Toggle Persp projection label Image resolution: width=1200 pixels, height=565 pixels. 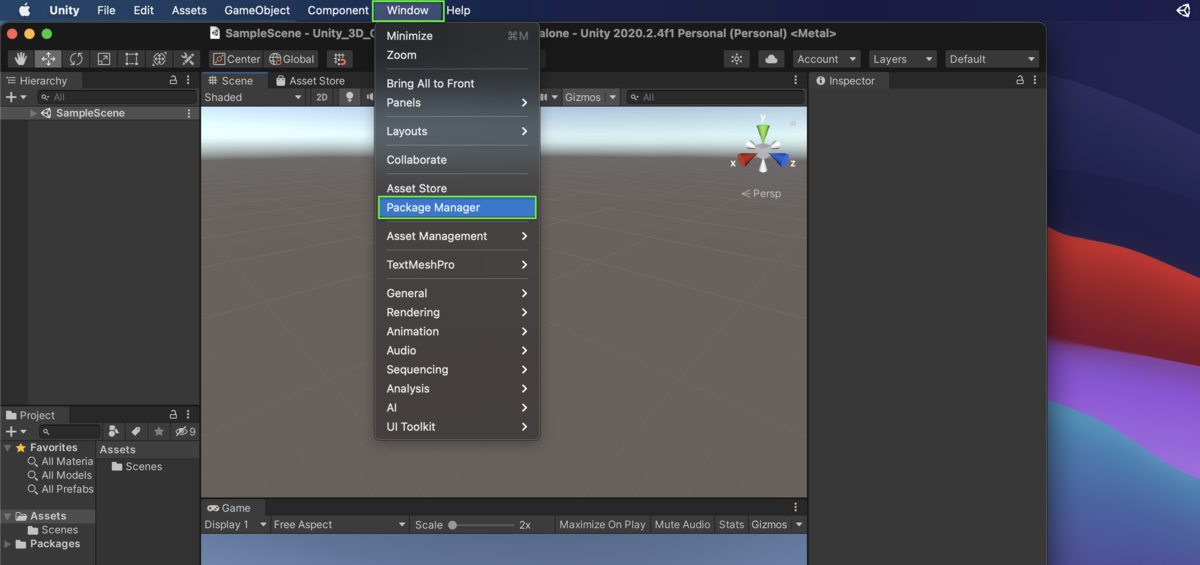click(x=761, y=193)
